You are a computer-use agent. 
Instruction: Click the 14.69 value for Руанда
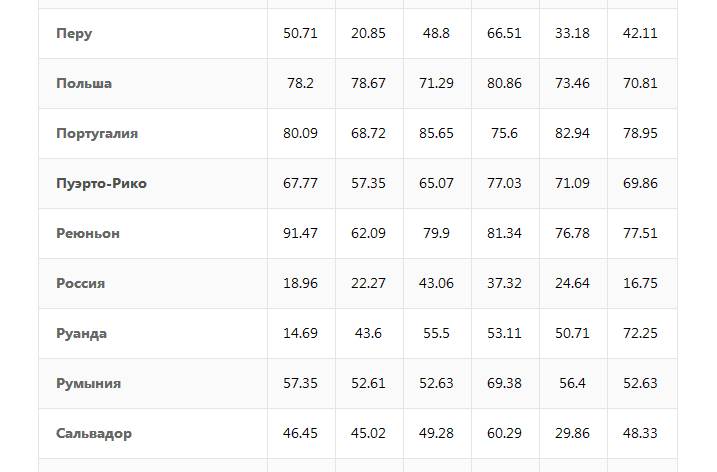[x=300, y=333]
